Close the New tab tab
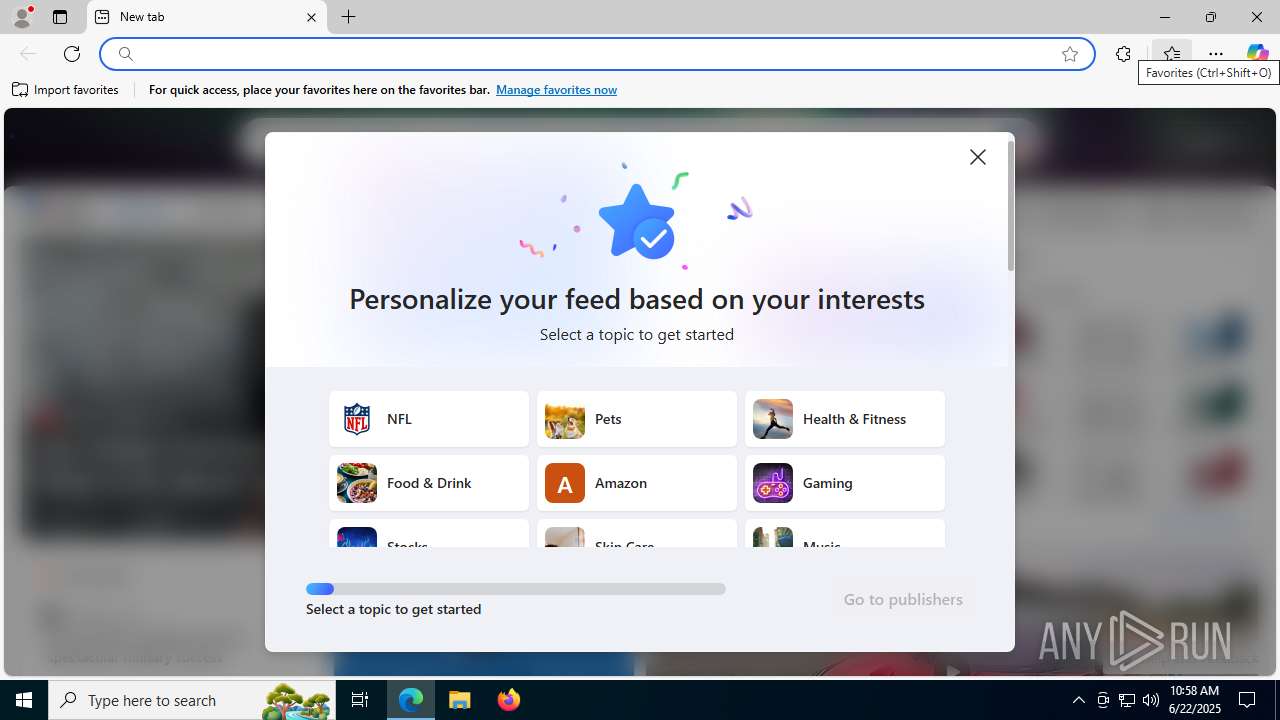 point(311,17)
